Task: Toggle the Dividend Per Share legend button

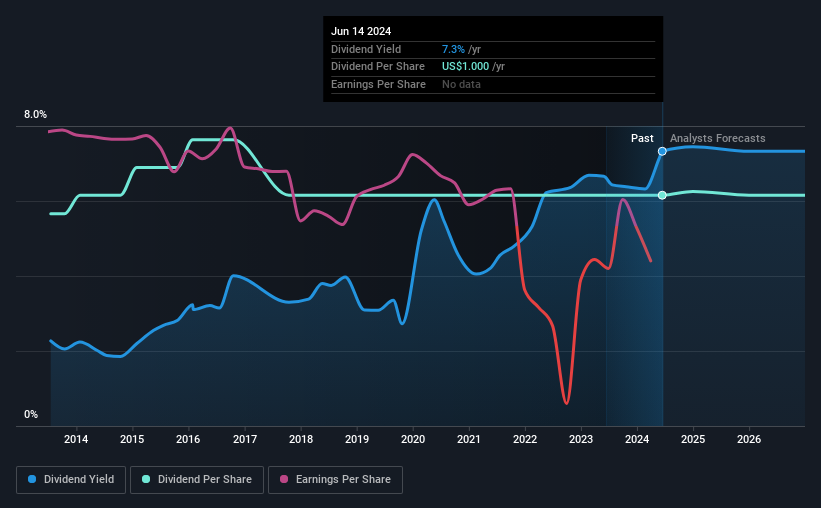Action: [x=197, y=479]
